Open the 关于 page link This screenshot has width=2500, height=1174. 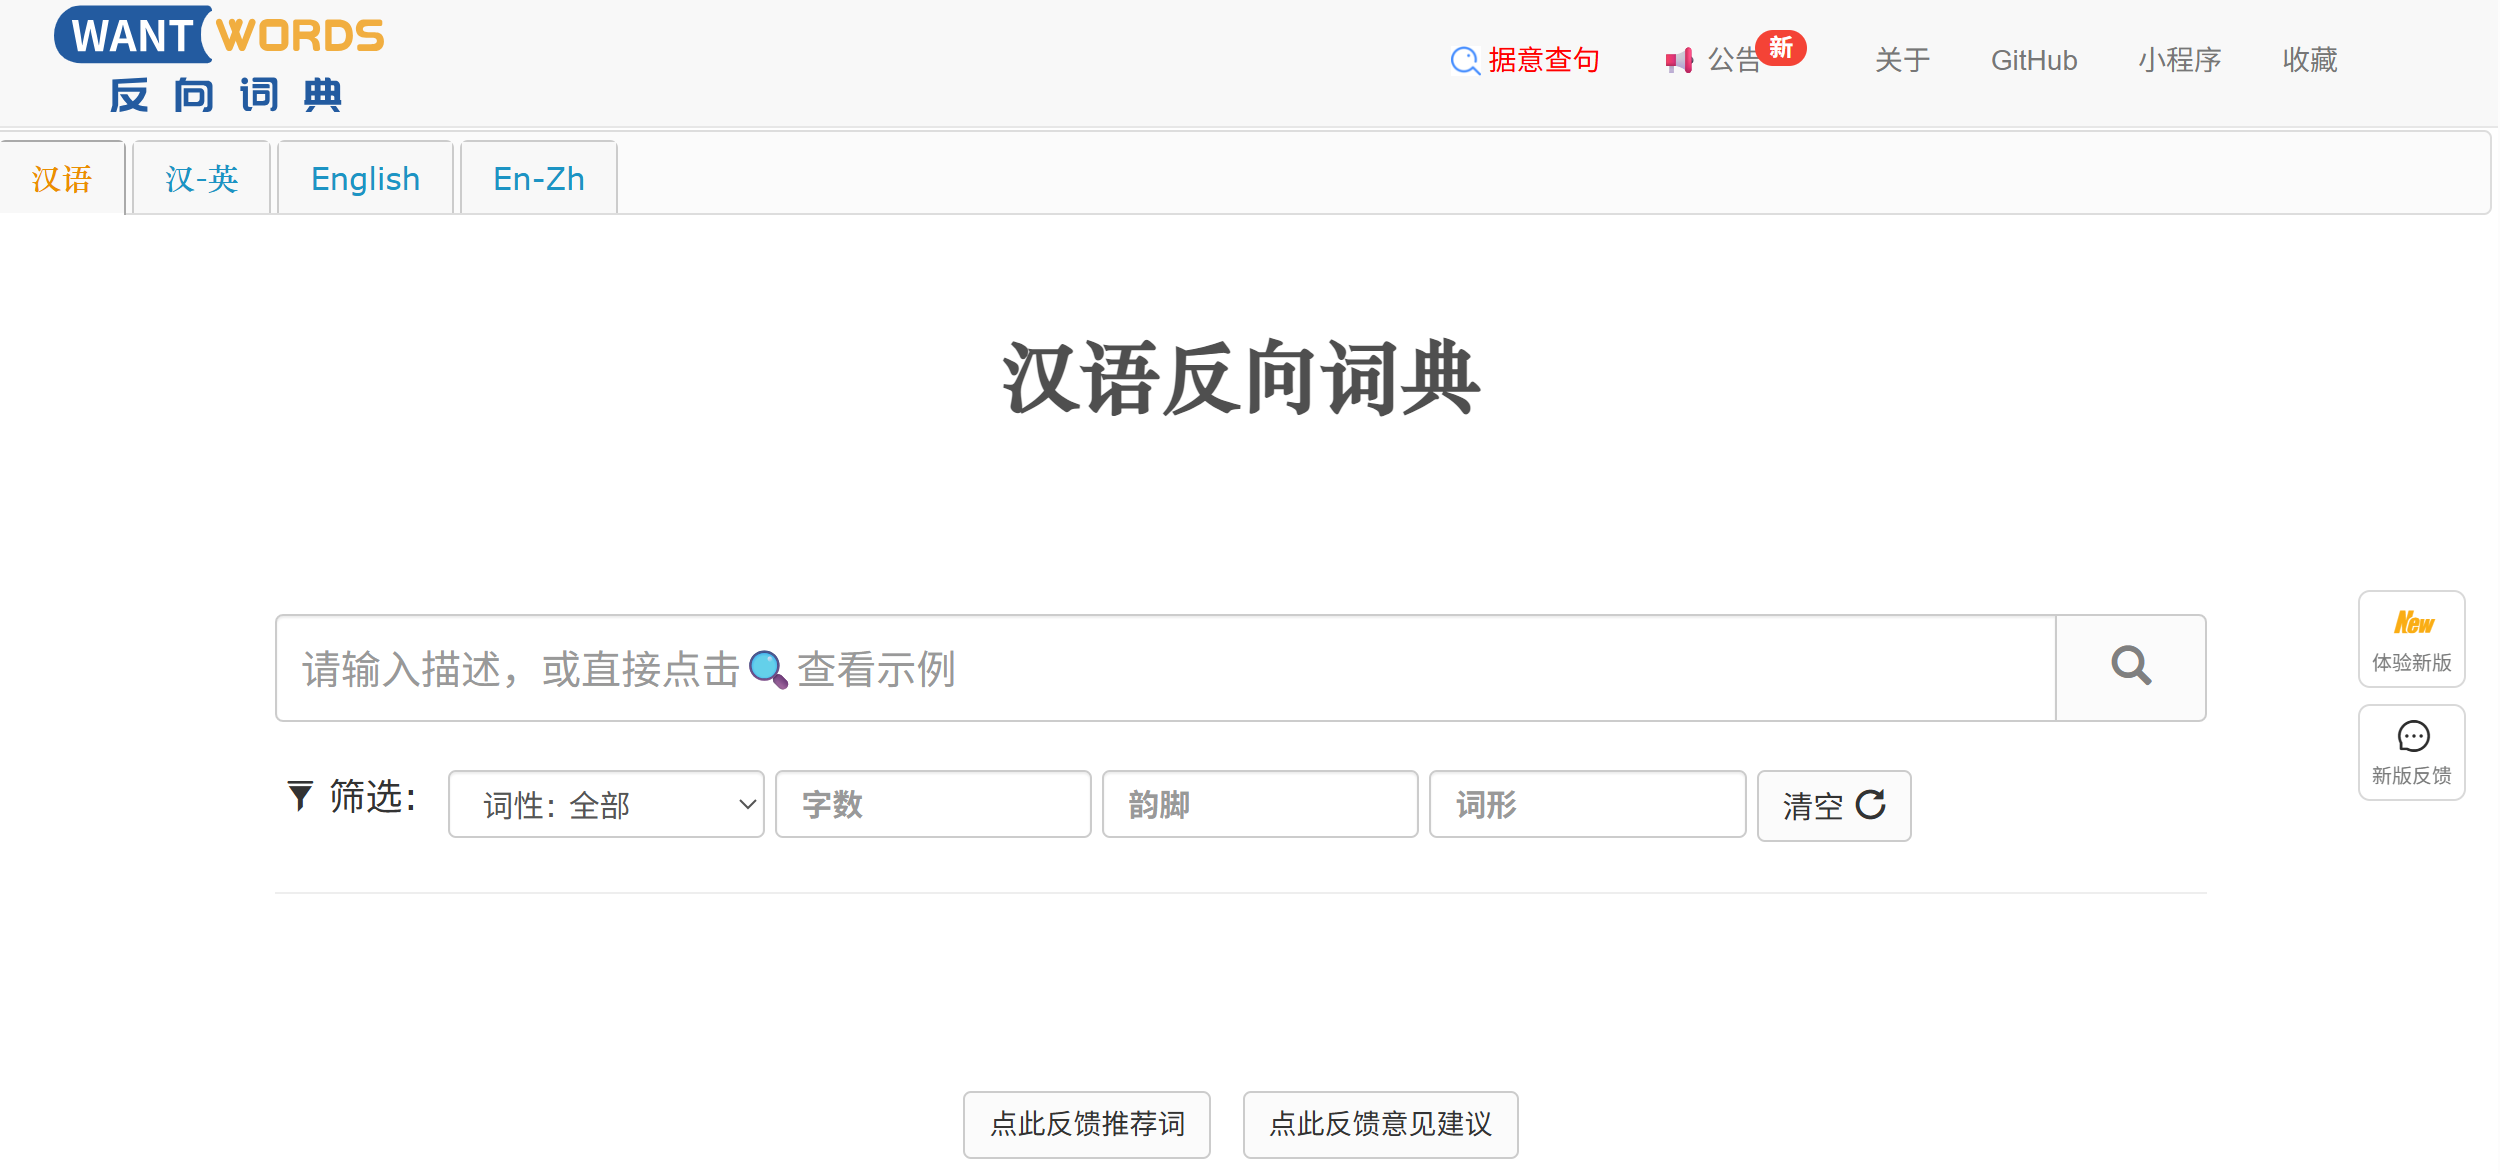pyautogui.click(x=1902, y=61)
